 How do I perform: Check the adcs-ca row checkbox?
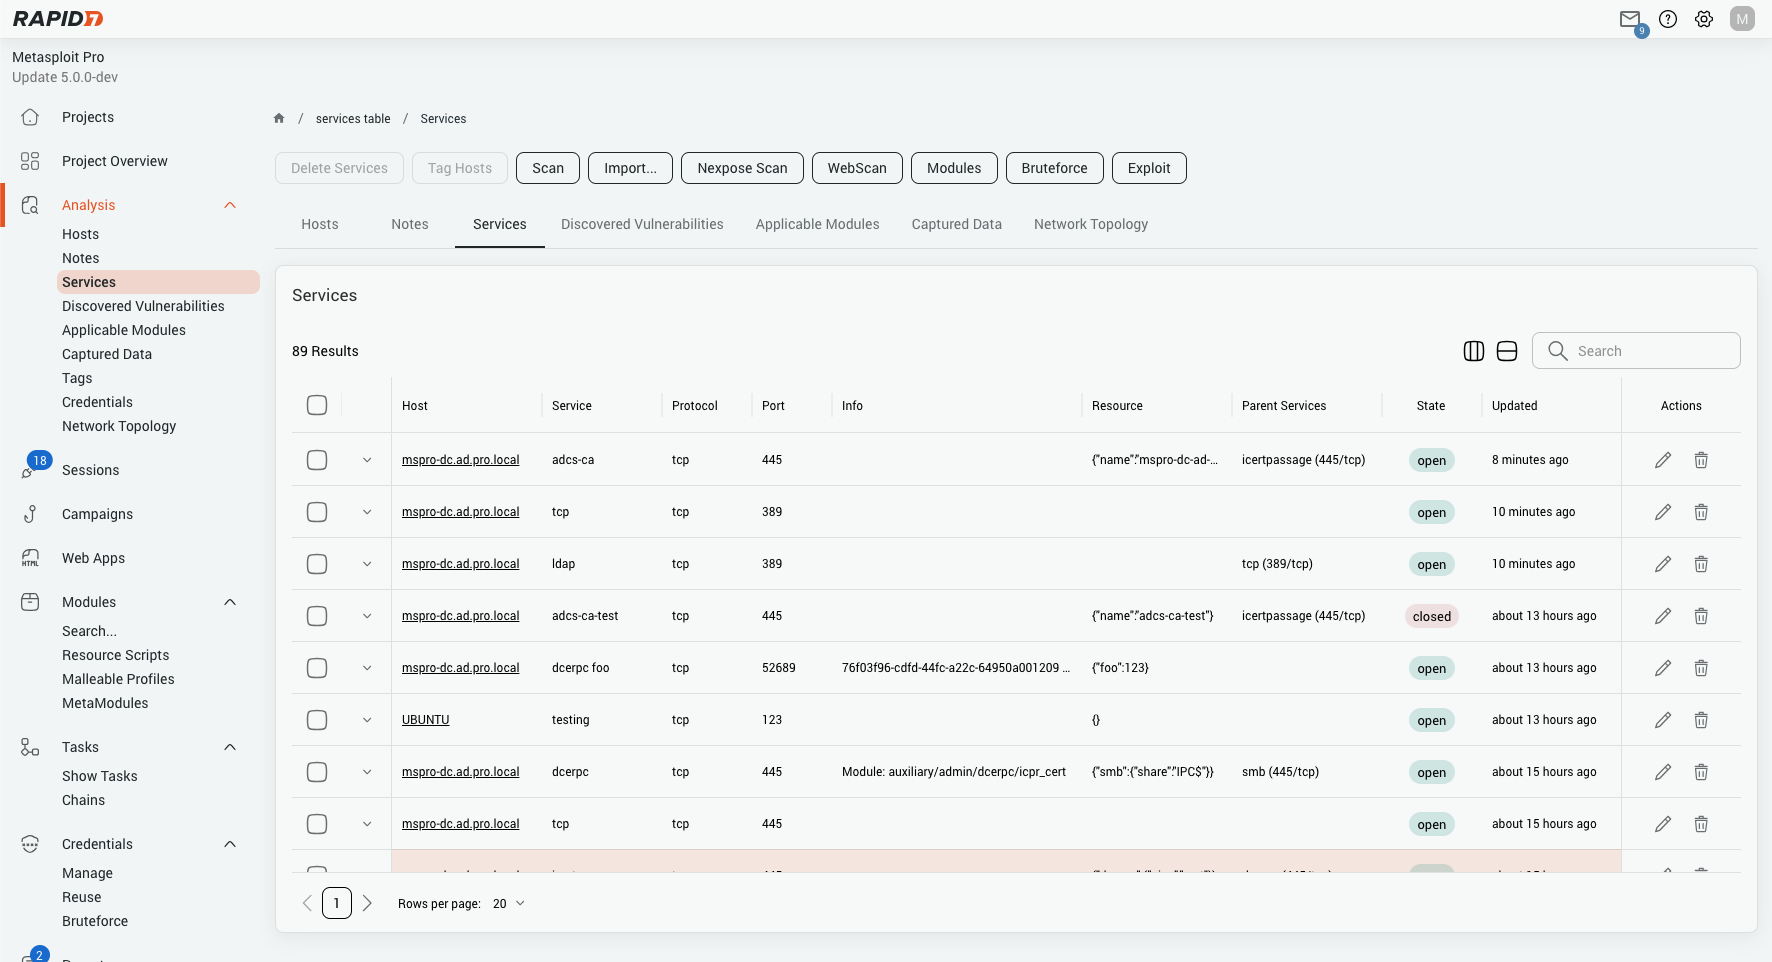317,460
